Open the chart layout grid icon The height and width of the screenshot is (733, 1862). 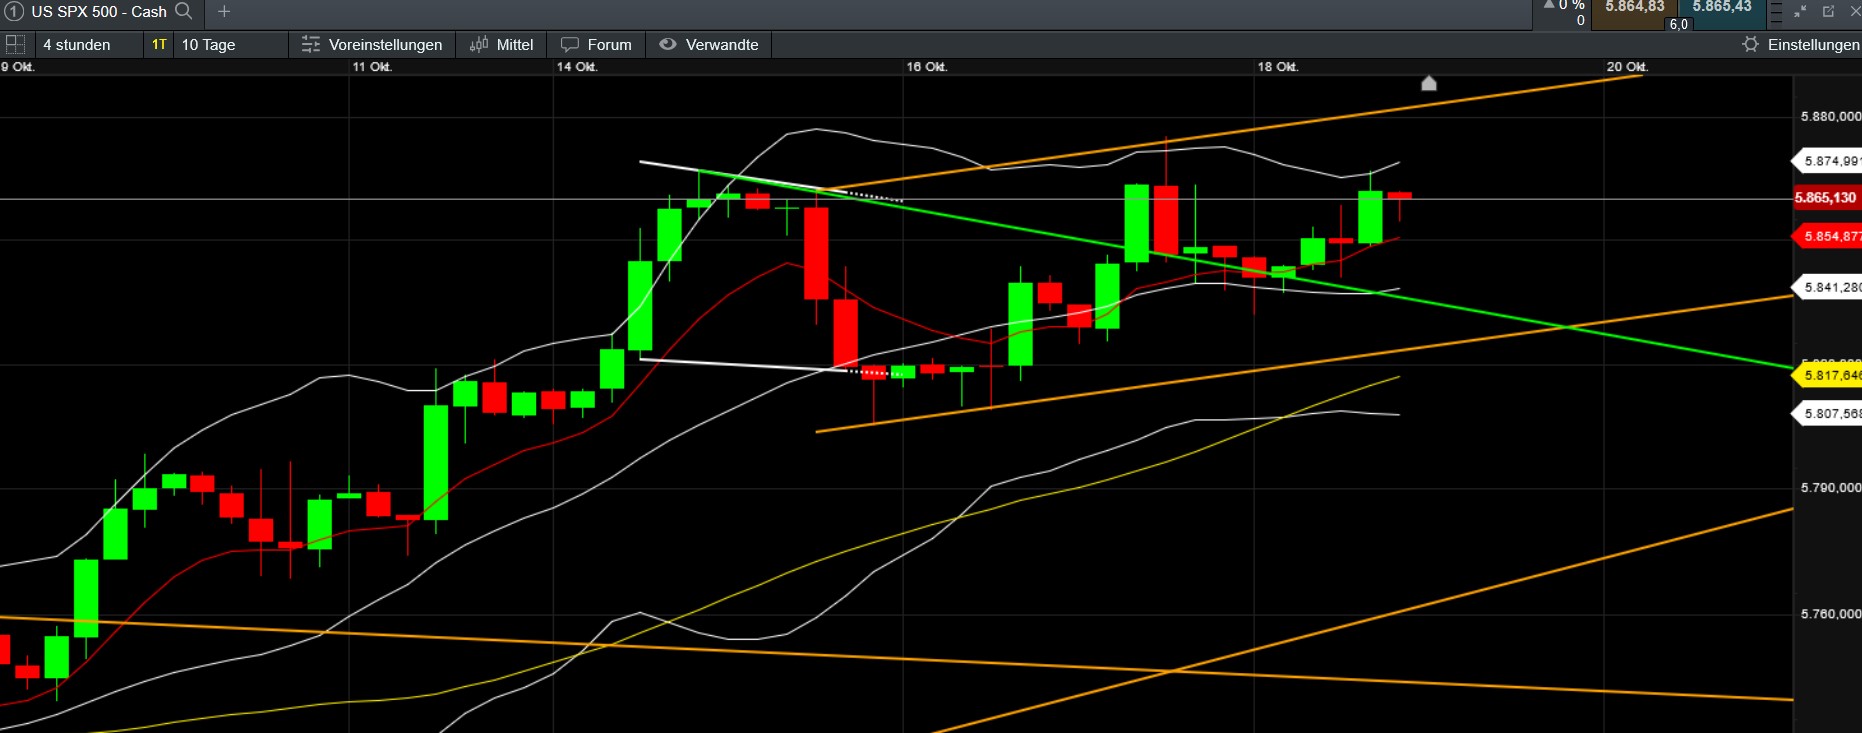15,44
